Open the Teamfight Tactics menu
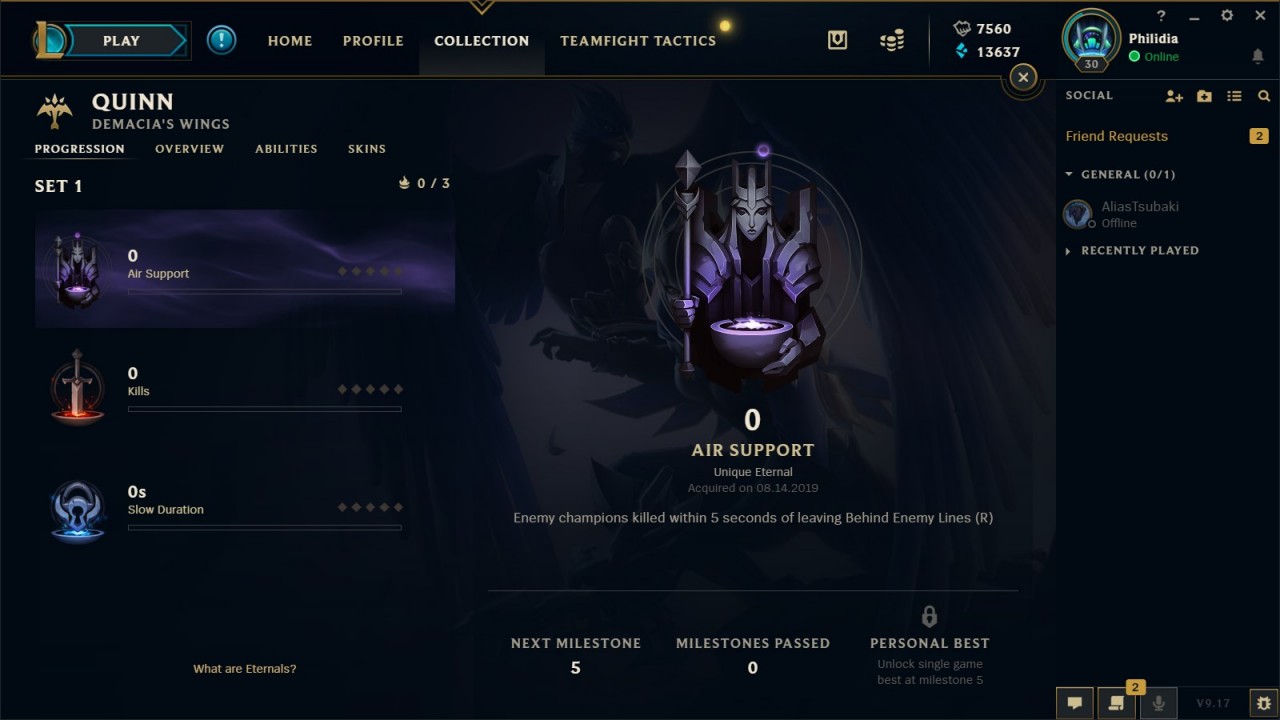 click(638, 41)
